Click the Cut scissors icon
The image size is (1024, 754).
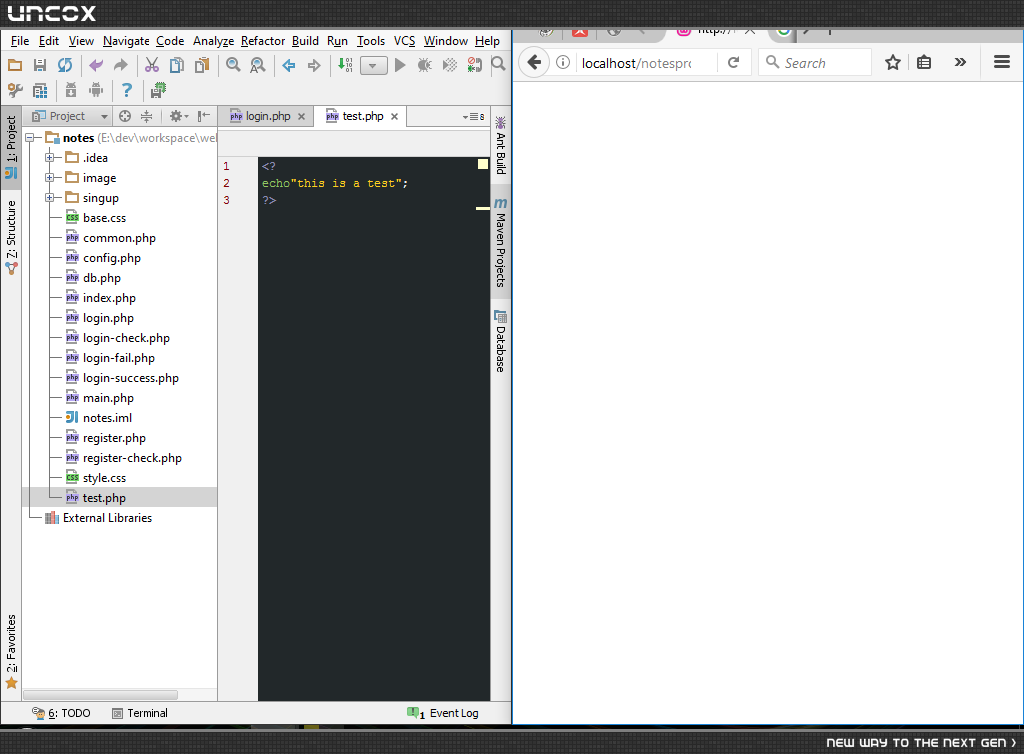coord(152,65)
